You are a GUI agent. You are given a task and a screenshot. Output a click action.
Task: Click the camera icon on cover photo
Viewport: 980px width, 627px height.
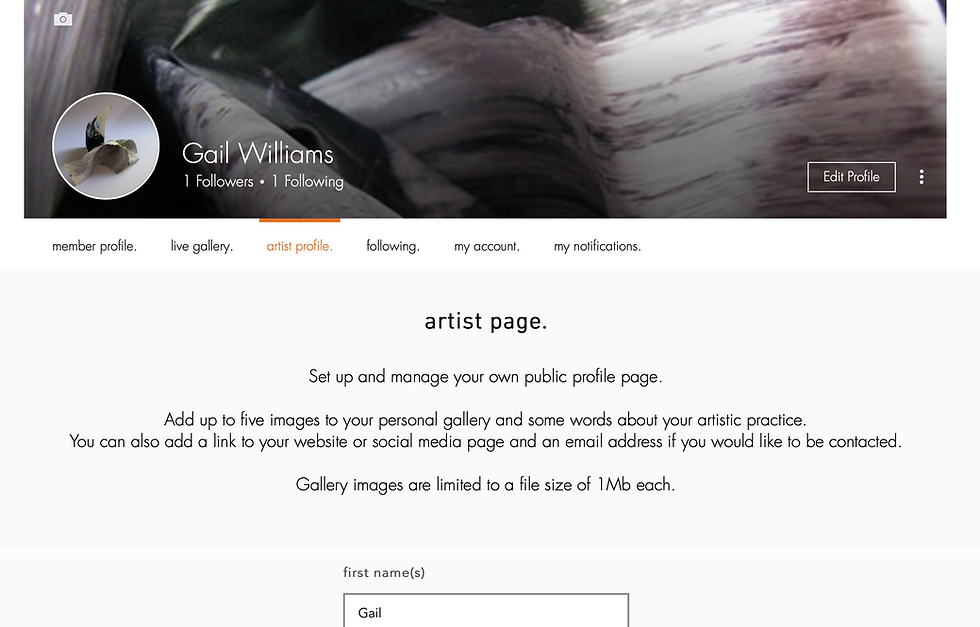click(62, 19)
